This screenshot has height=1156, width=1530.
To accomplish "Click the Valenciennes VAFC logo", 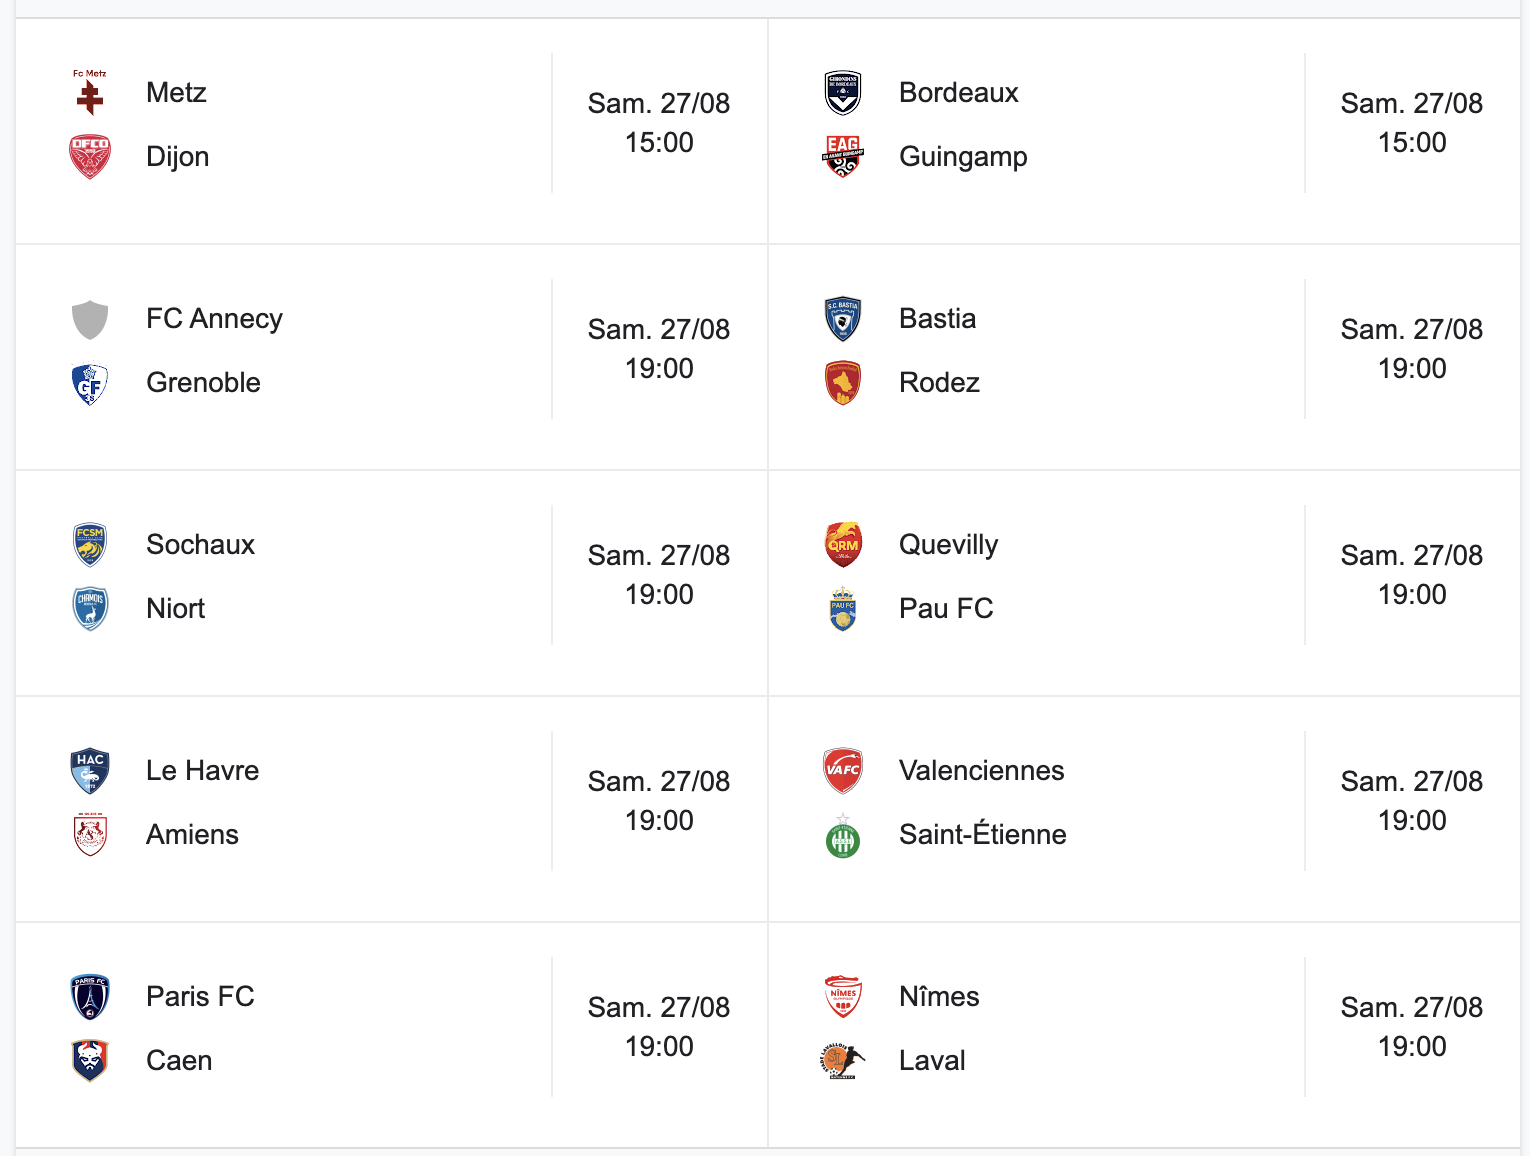I will pyautogui.click(x=843, y=771).
